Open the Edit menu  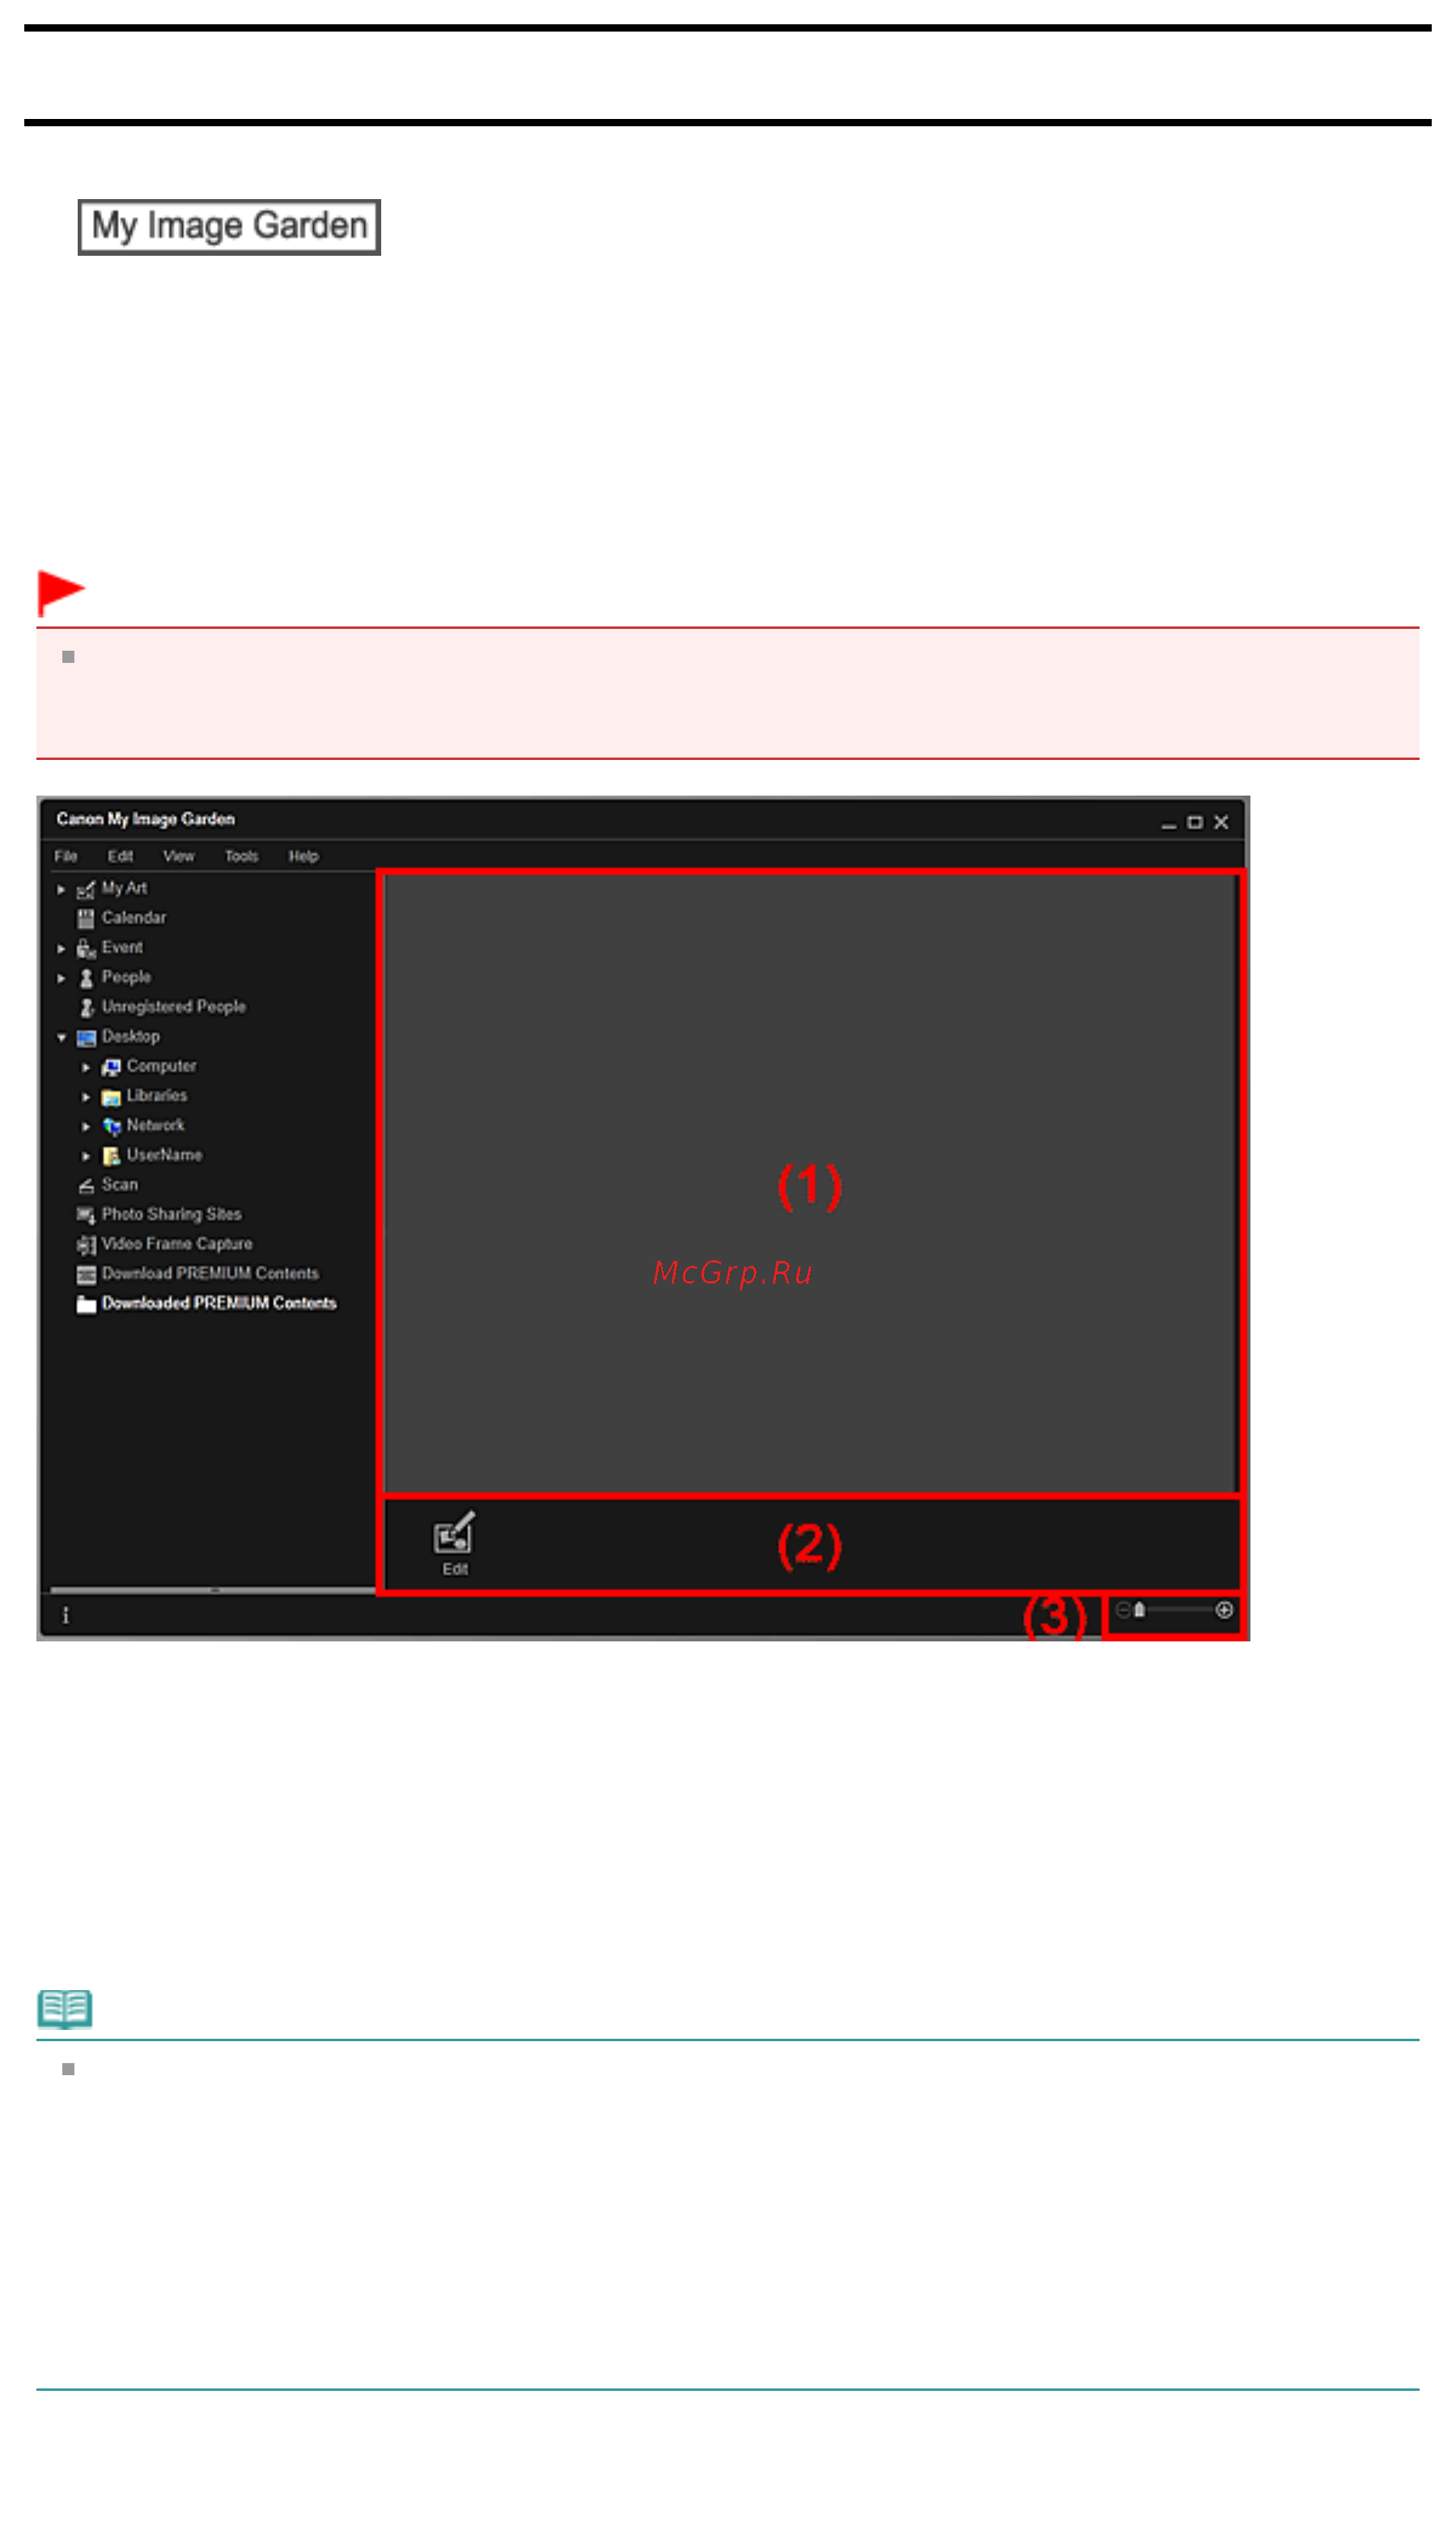[120, 856]
